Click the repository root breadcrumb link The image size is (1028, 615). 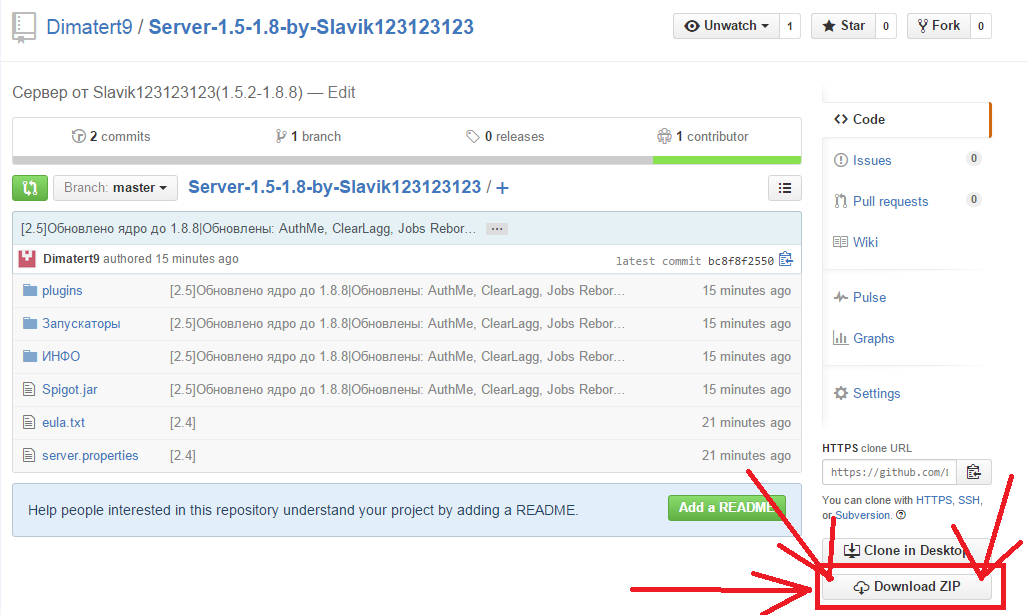click(x=334, y=187)
